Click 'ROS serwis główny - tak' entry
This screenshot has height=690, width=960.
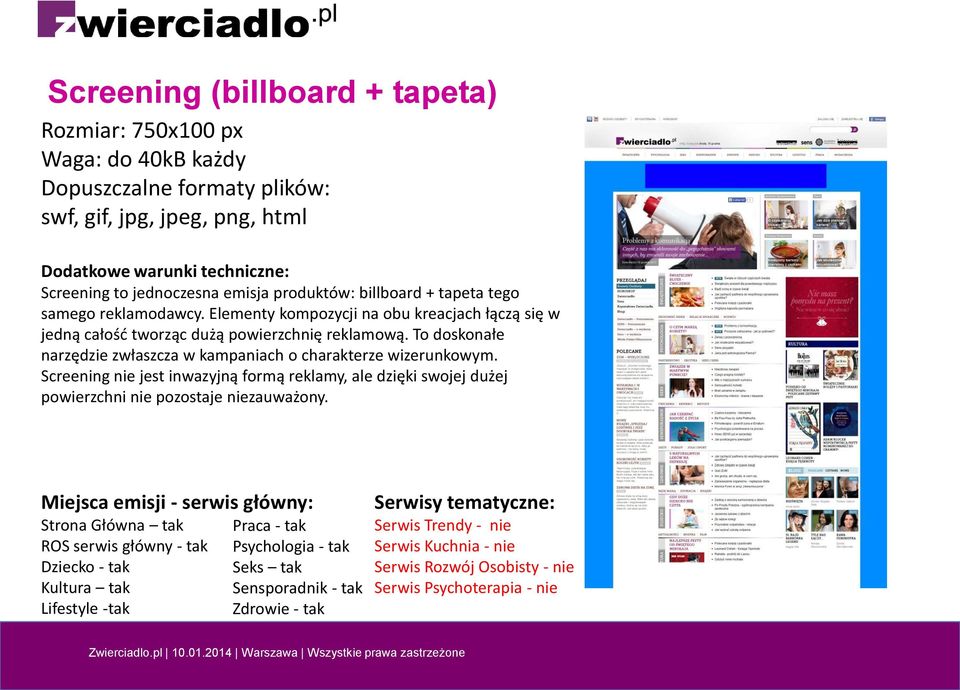pos(124,546)
